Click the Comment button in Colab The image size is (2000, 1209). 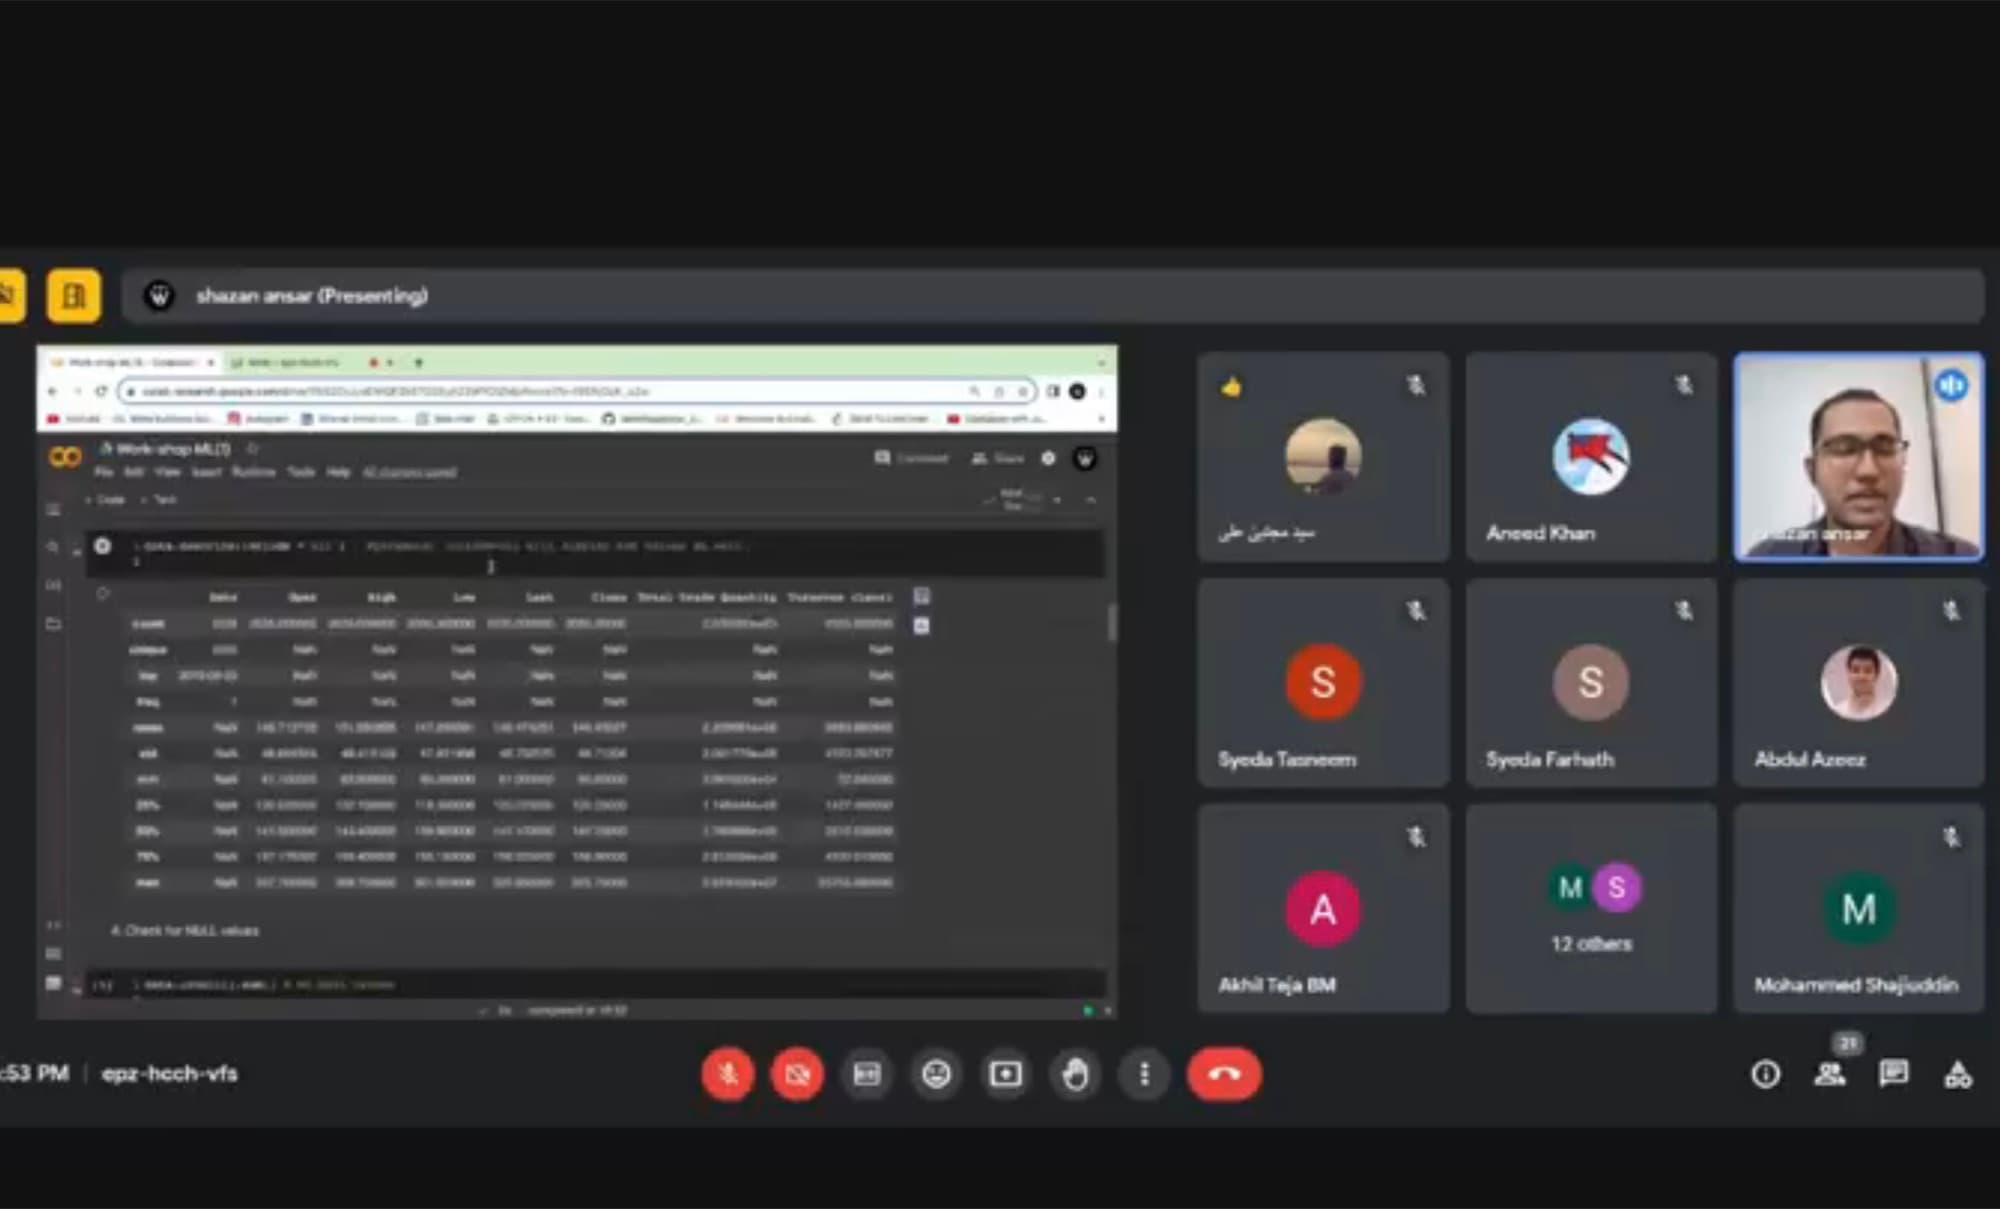(x=911, y=458)
